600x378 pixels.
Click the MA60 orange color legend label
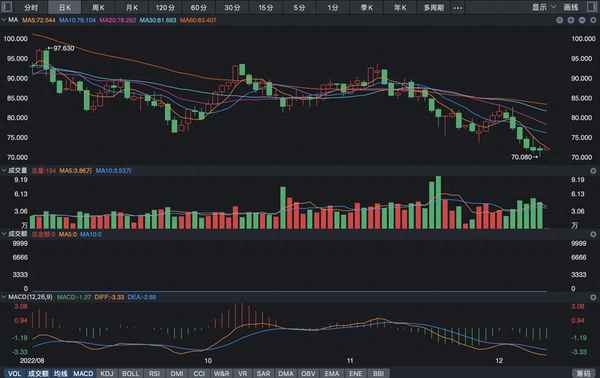point(198,20)
